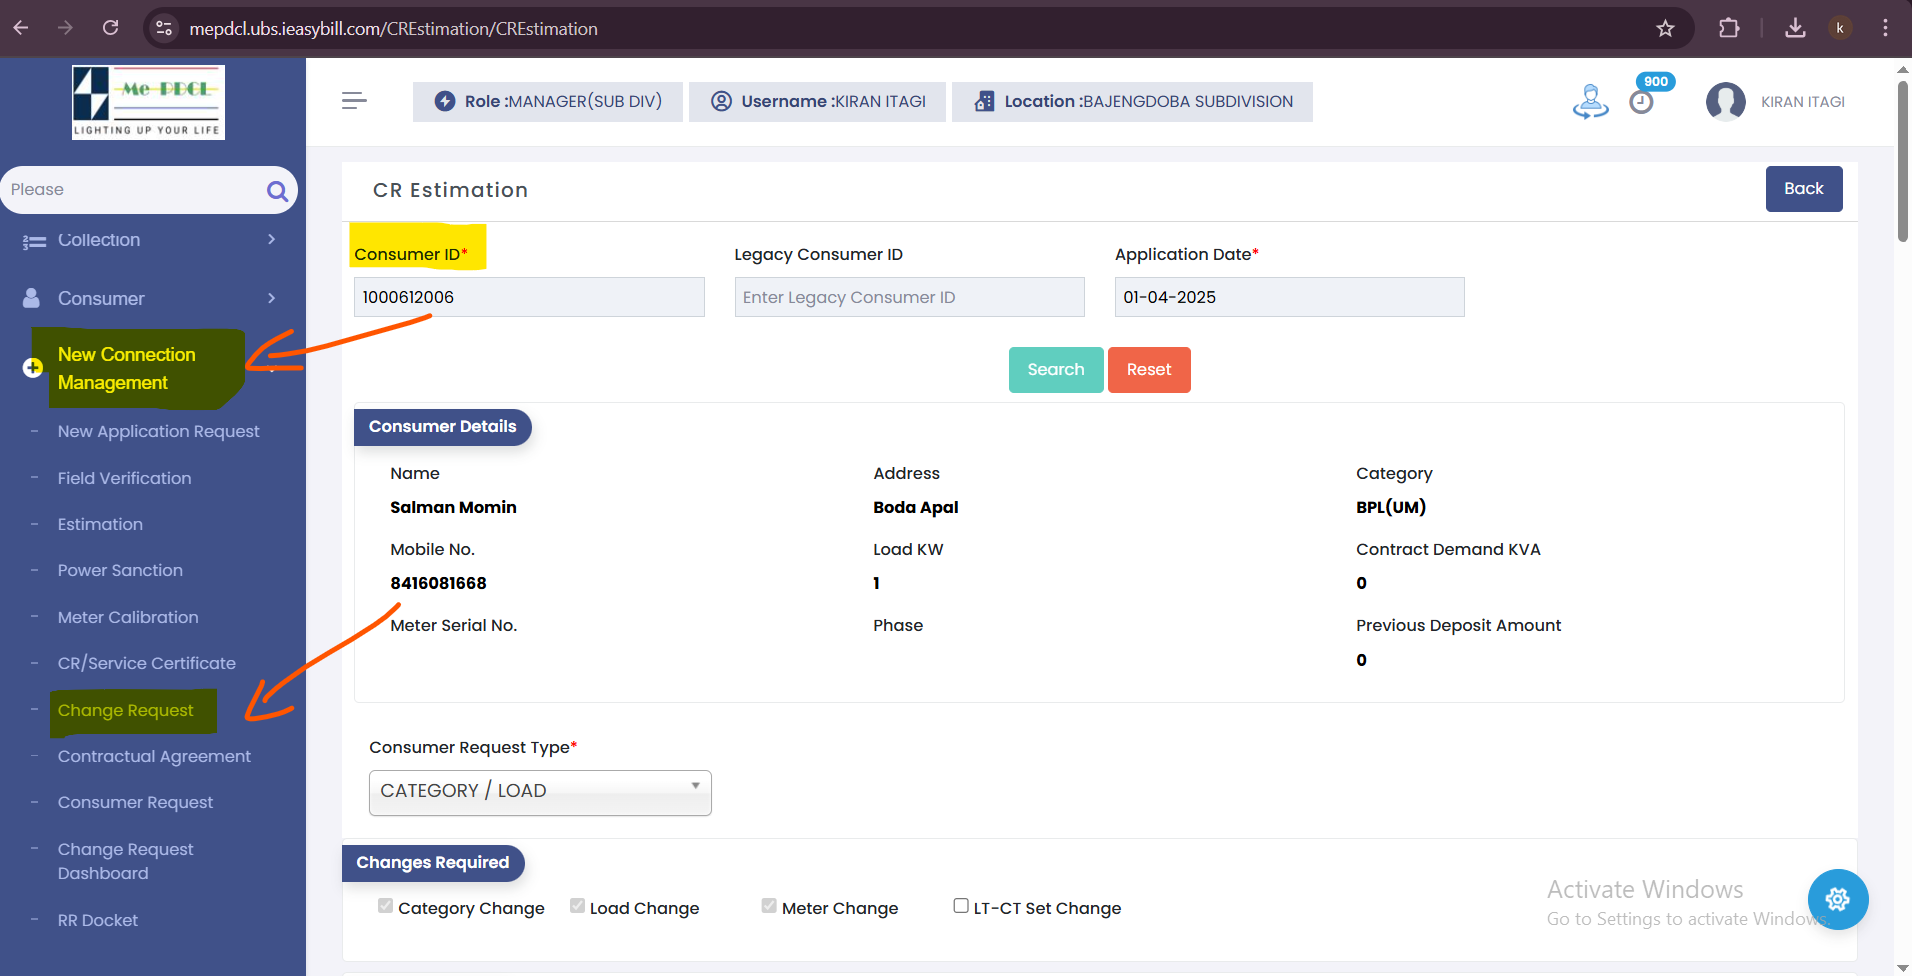Expand the Consumer sidebar menu
The height and width of the screenshot is (976, 1912).
click(x=150, y=299)
